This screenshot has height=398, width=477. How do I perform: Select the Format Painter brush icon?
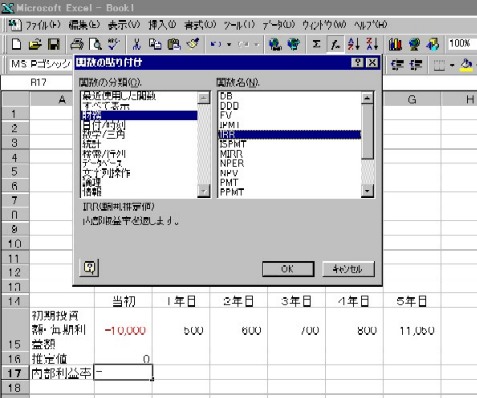[193, 44]
